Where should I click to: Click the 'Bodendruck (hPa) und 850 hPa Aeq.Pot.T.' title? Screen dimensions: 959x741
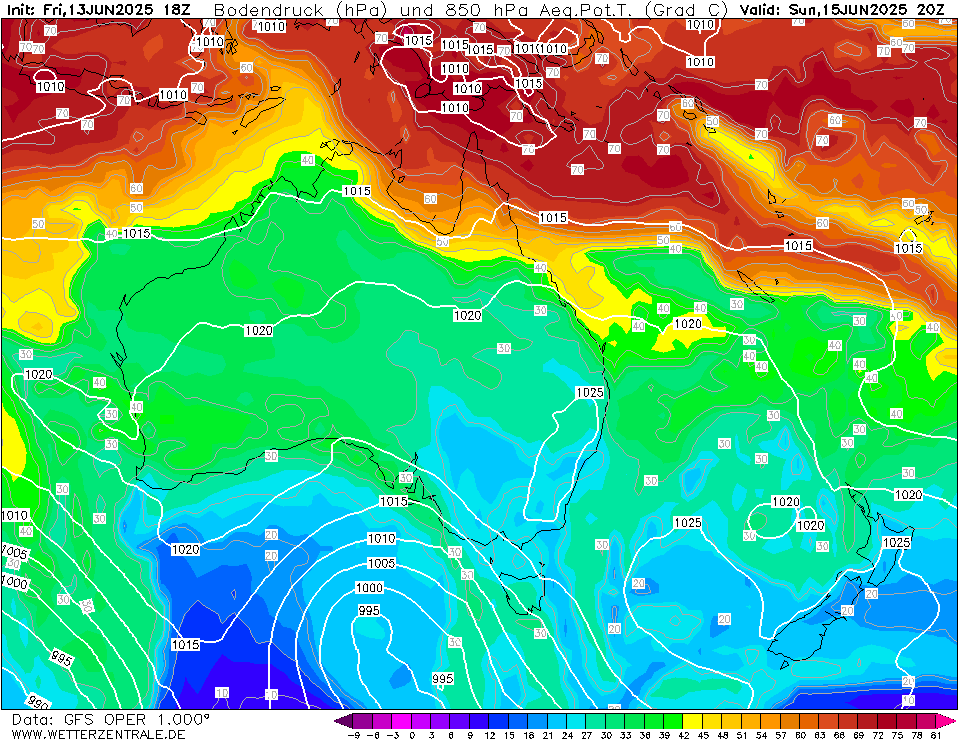tap(423, 10)
